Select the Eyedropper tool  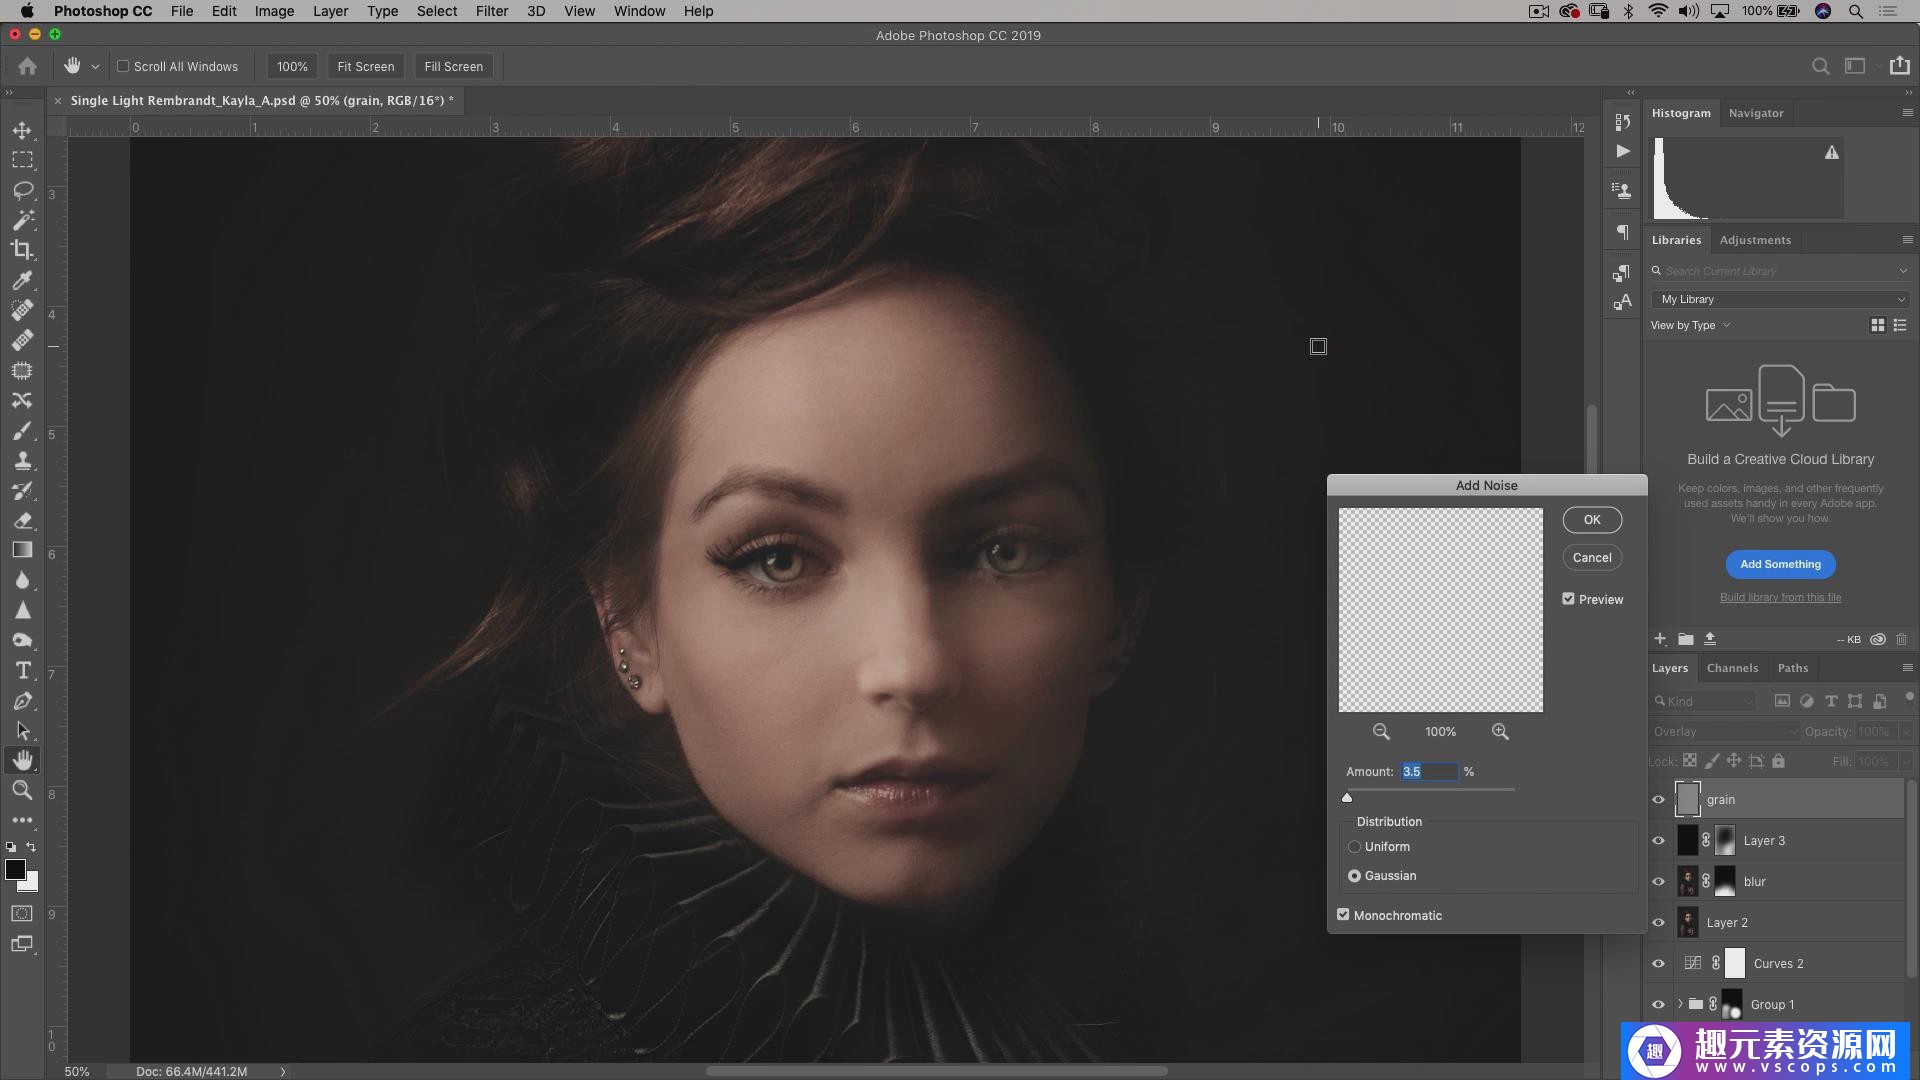(x=22, y=280)
